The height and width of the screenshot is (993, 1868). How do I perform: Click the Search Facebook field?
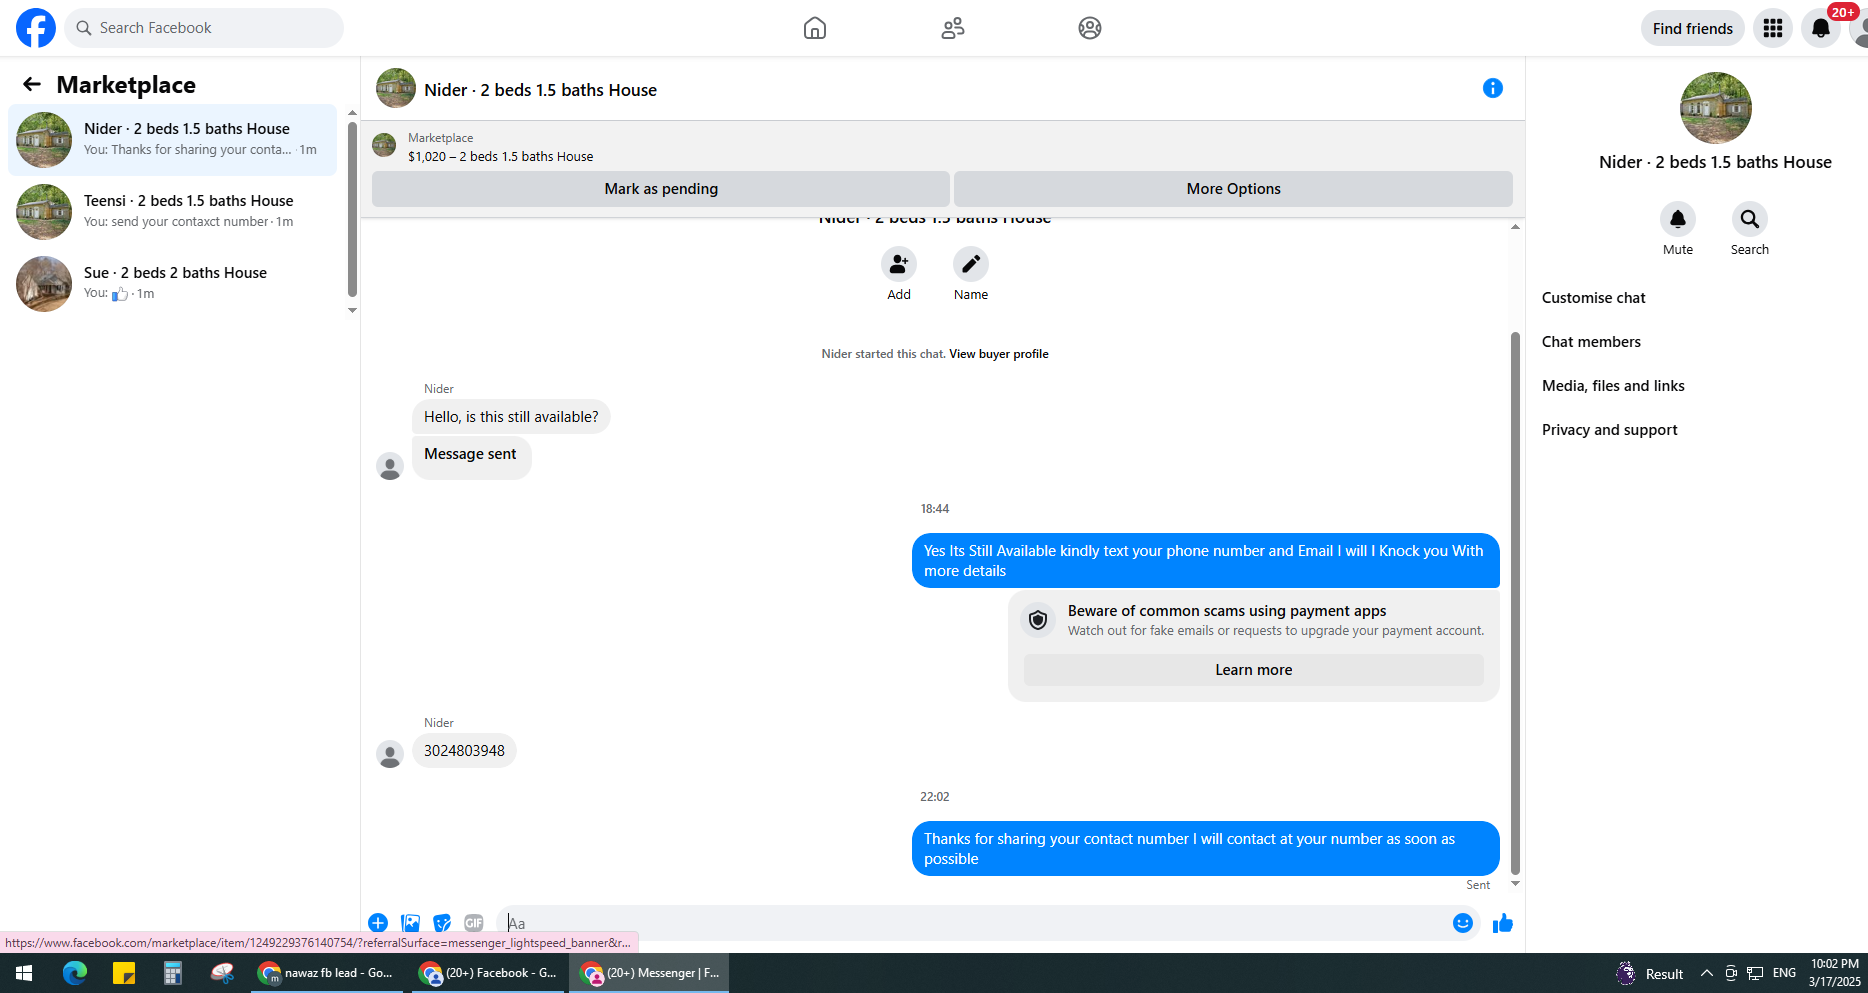coord(204,28)
